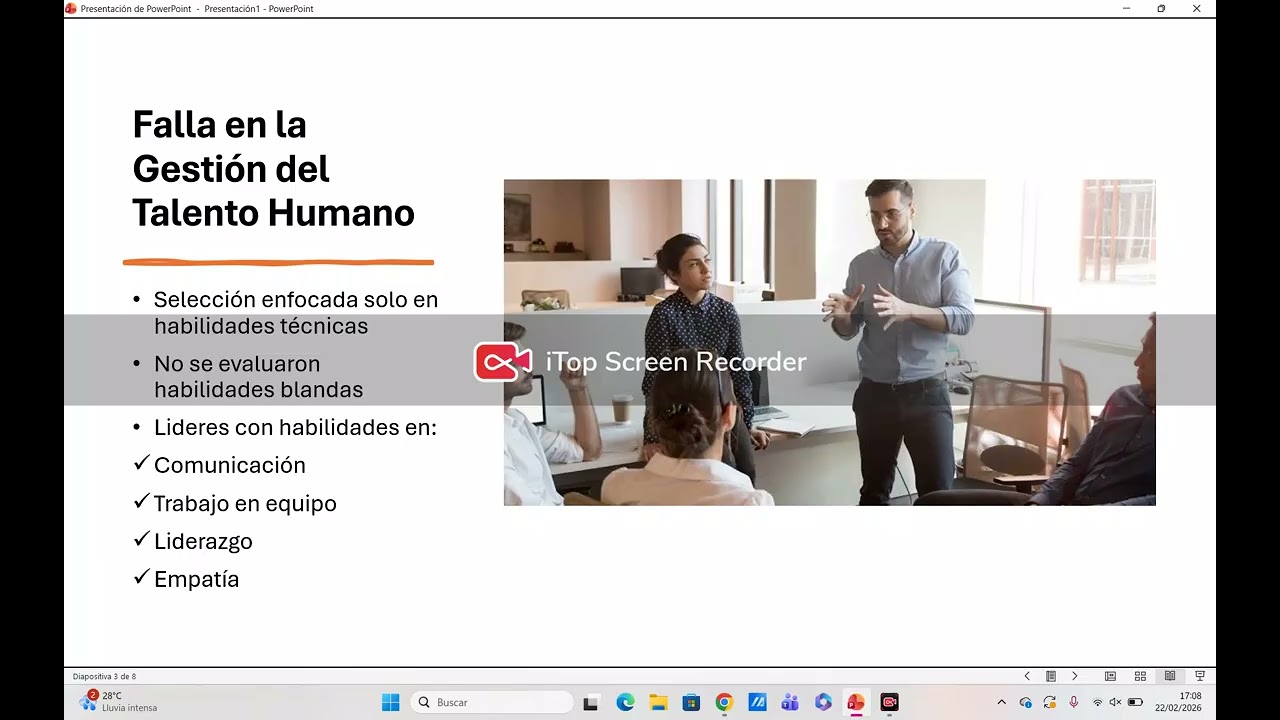1280x720 pixels.
Task: Click the checklist item 'Liderazgo'
Action: 203,541
